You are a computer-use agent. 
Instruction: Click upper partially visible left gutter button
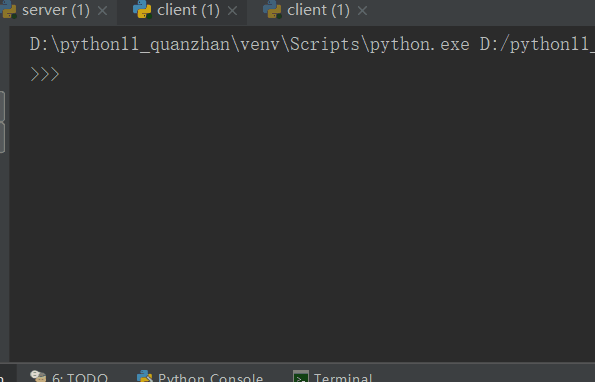click(2, 106)
